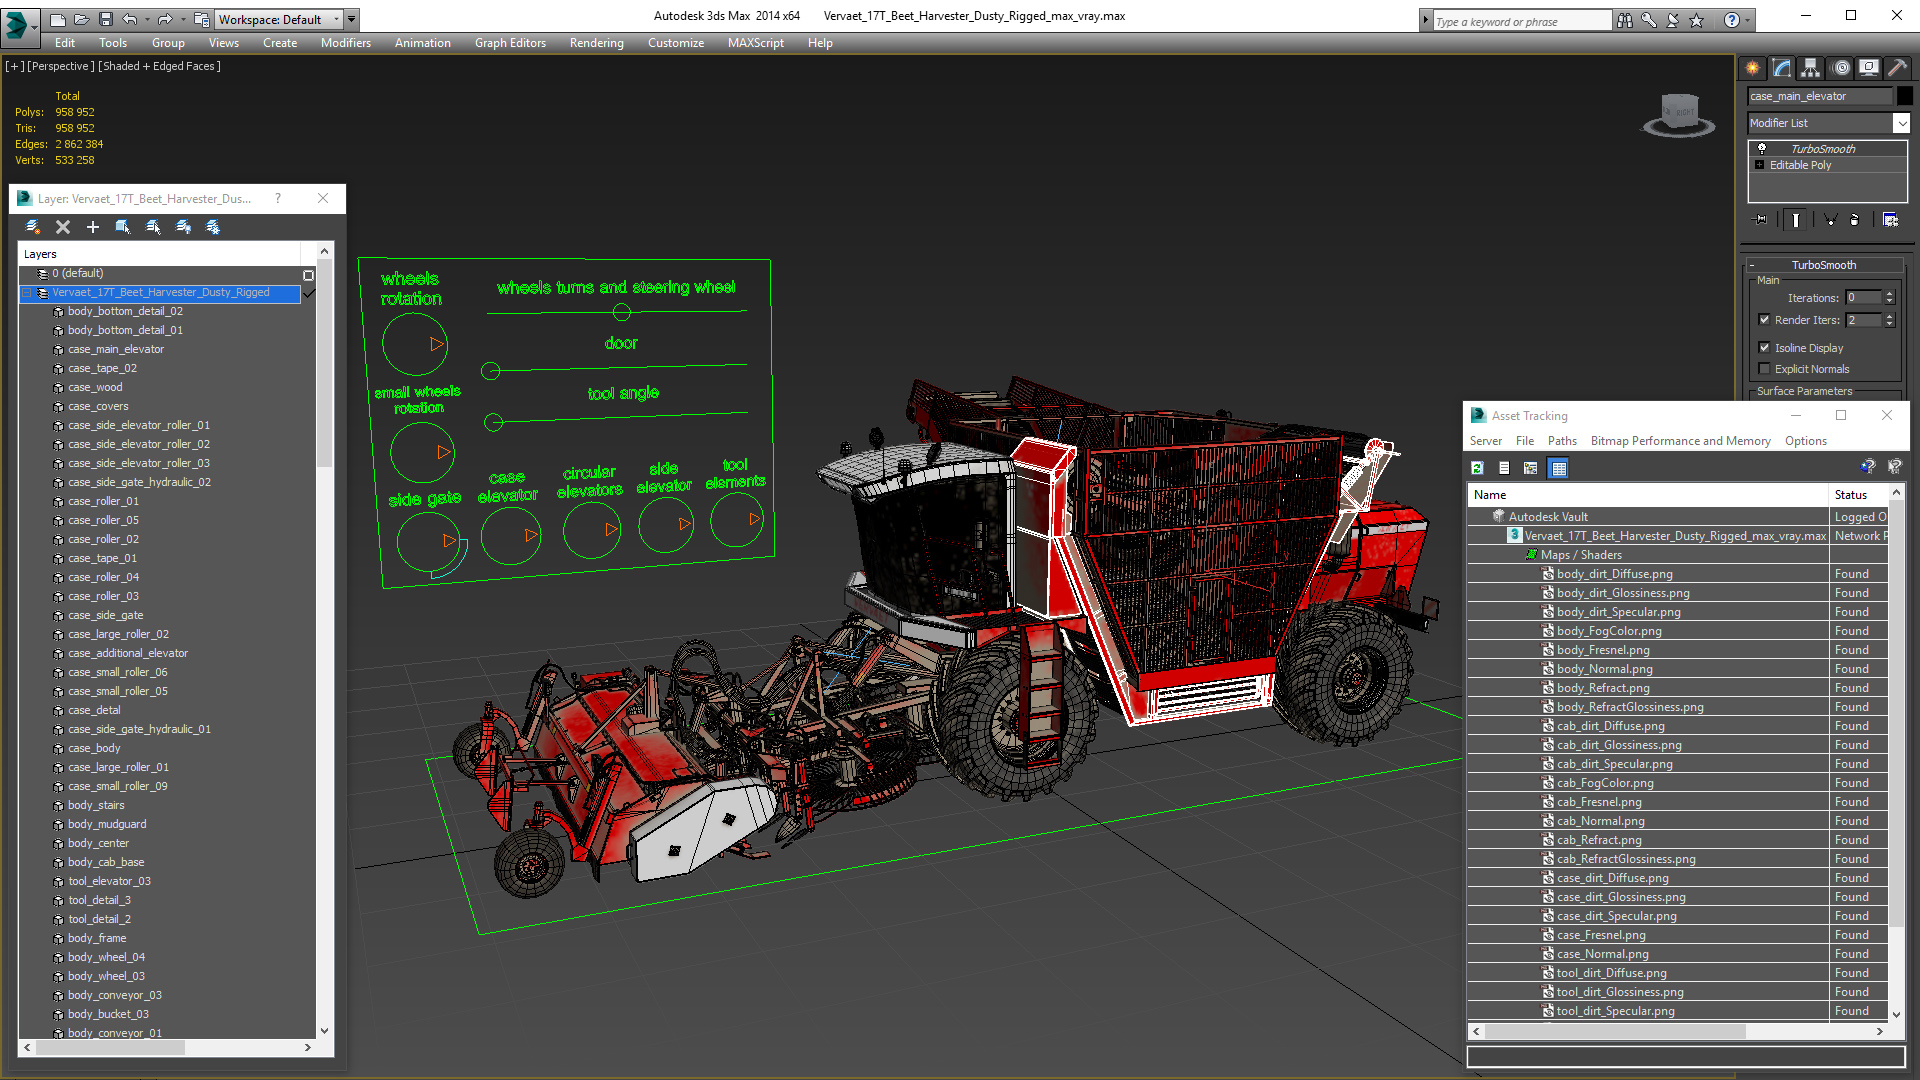Toggle current-layer checkmark for Vervaet layer

coord(309,293)
